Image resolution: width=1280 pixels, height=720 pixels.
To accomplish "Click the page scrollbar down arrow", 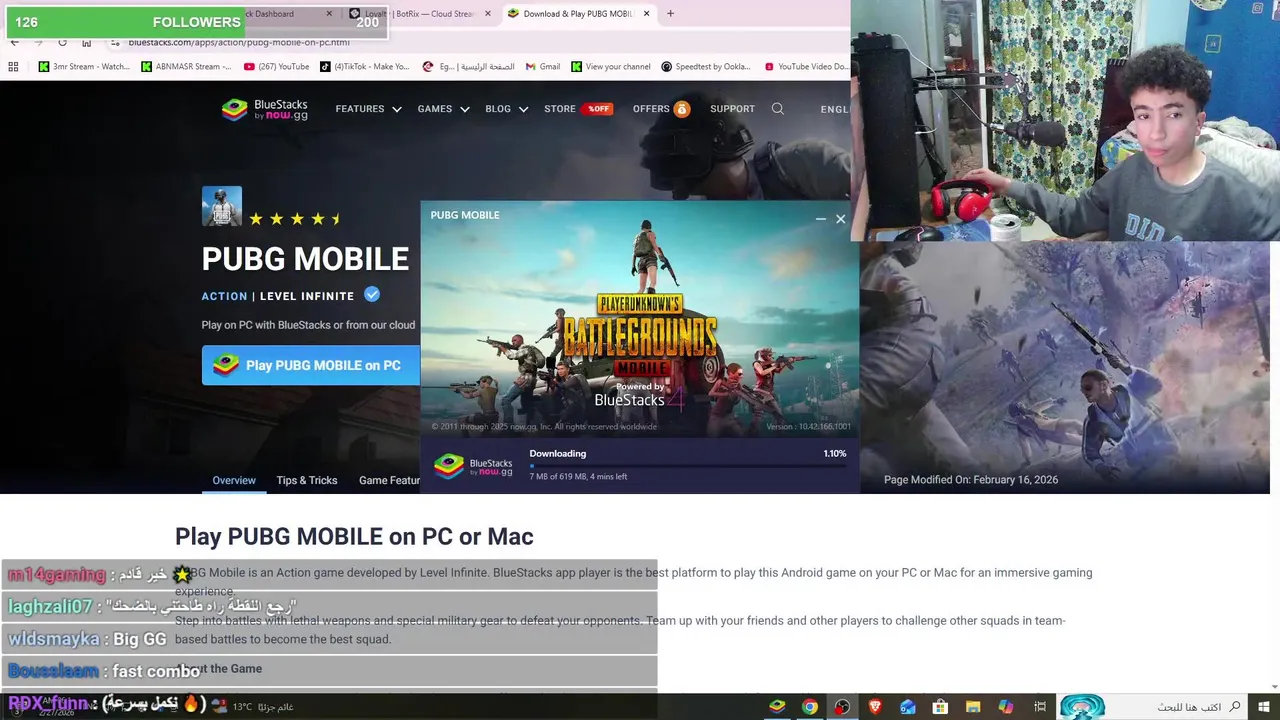I will [x=1273, y=687].
